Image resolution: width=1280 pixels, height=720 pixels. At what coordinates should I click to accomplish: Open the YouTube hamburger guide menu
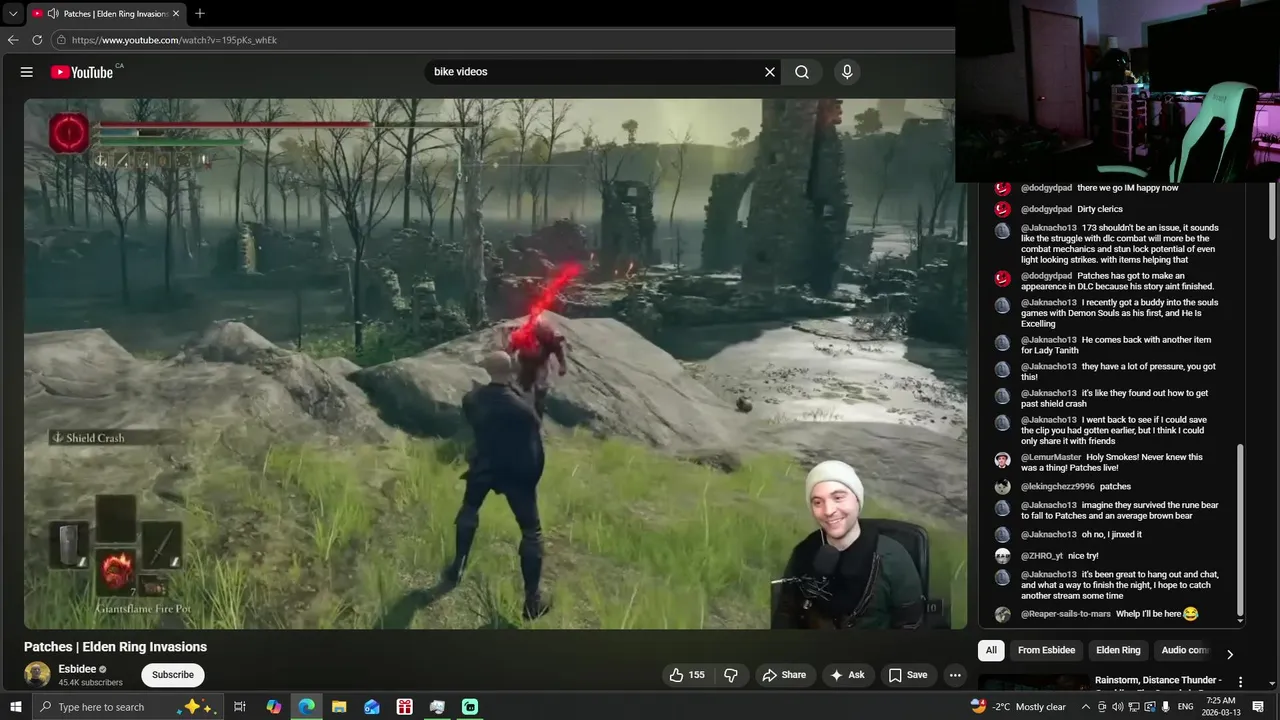[27, 72]
